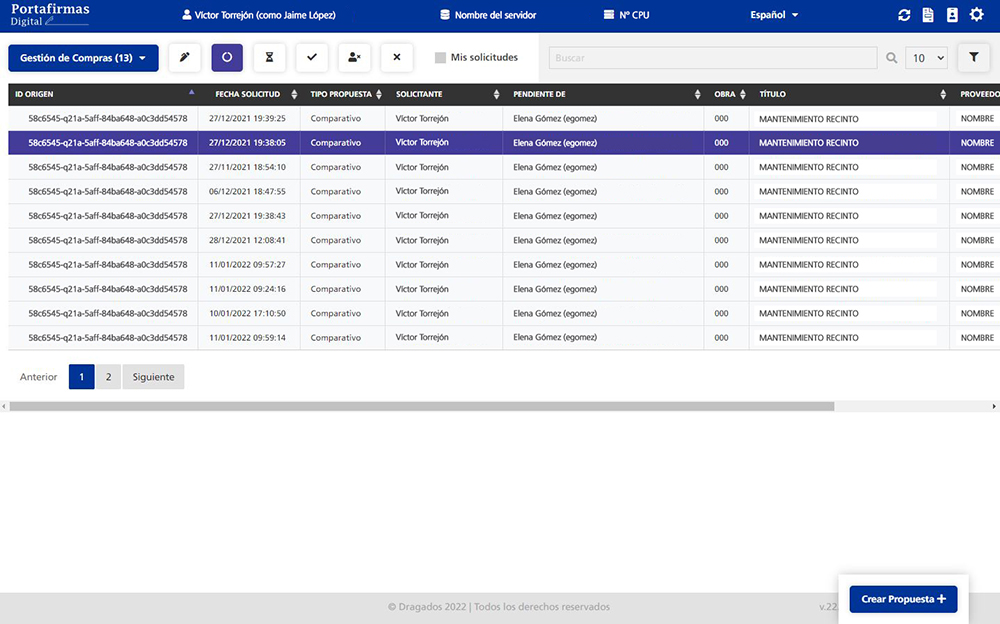
Task: Open the funnel filter options
Action: click(x=973, y=58)
